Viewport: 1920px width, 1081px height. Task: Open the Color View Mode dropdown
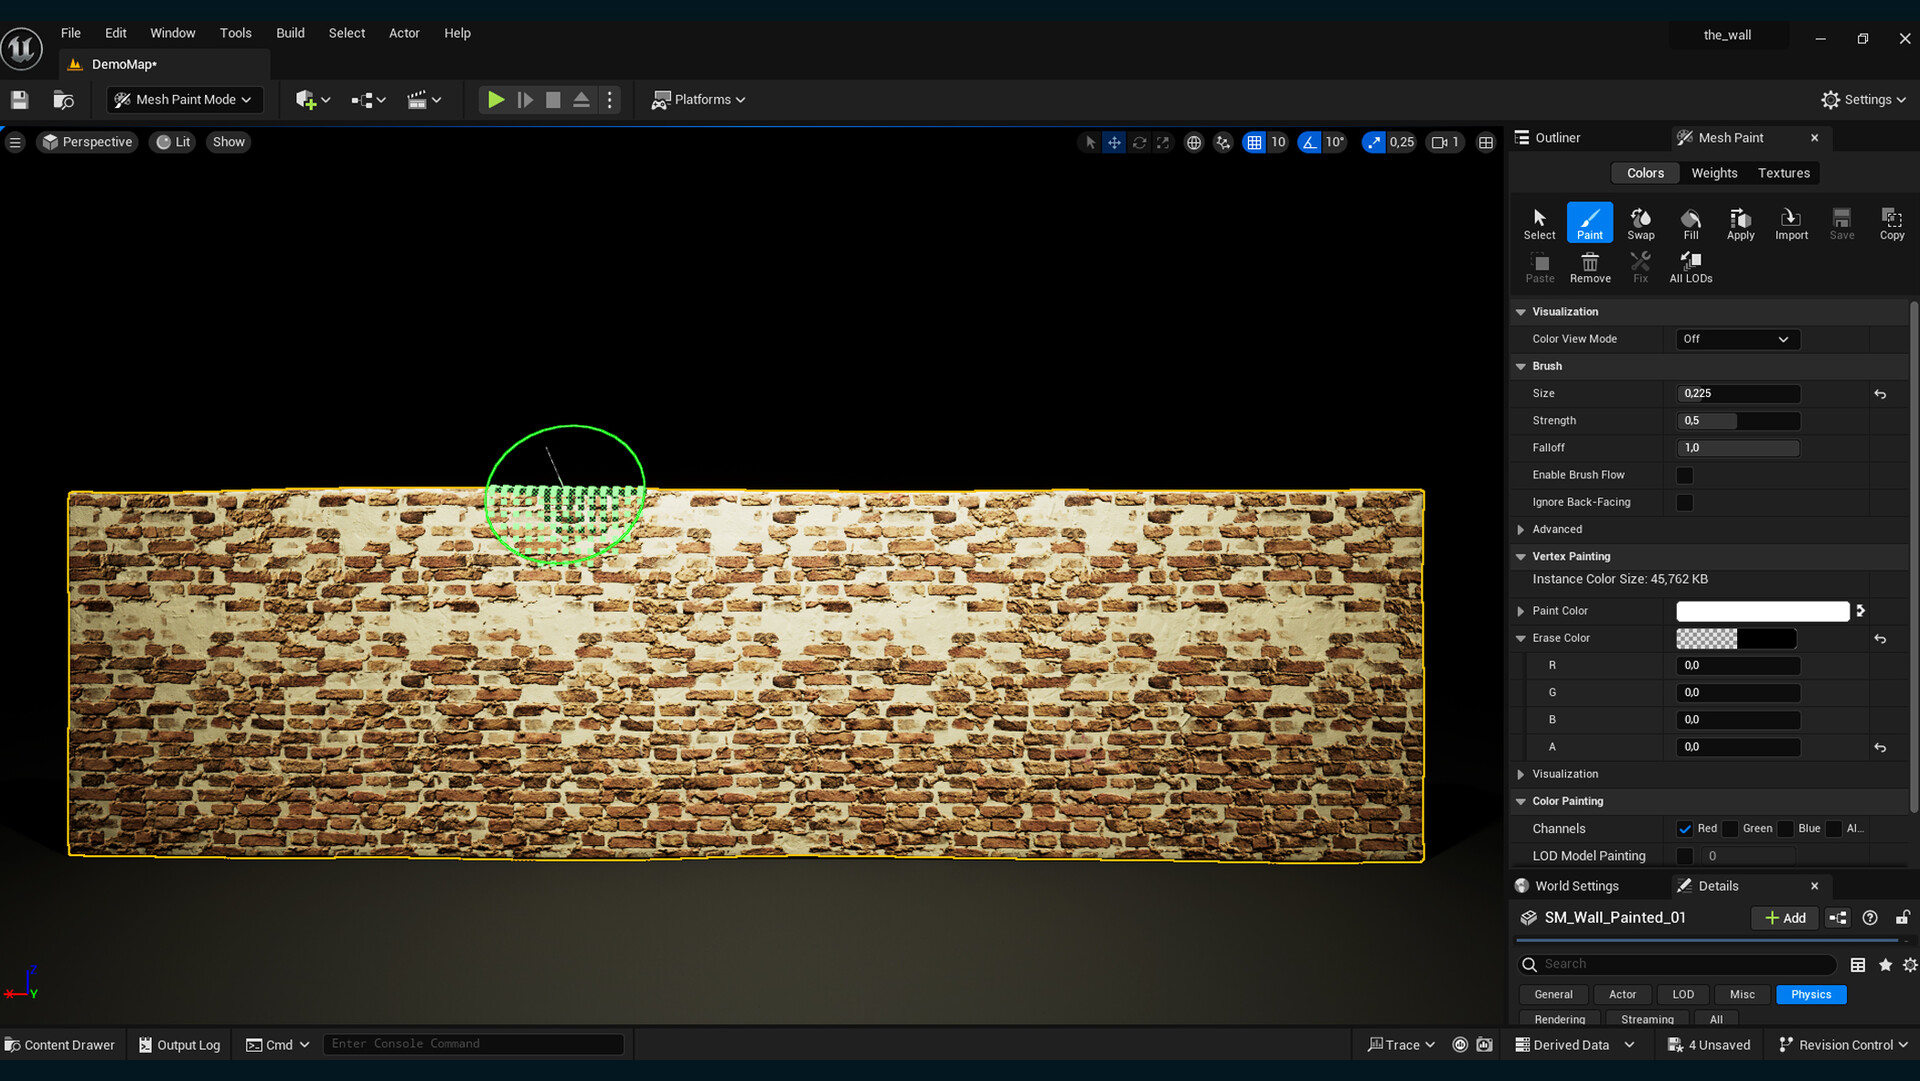coord(1737,339)
